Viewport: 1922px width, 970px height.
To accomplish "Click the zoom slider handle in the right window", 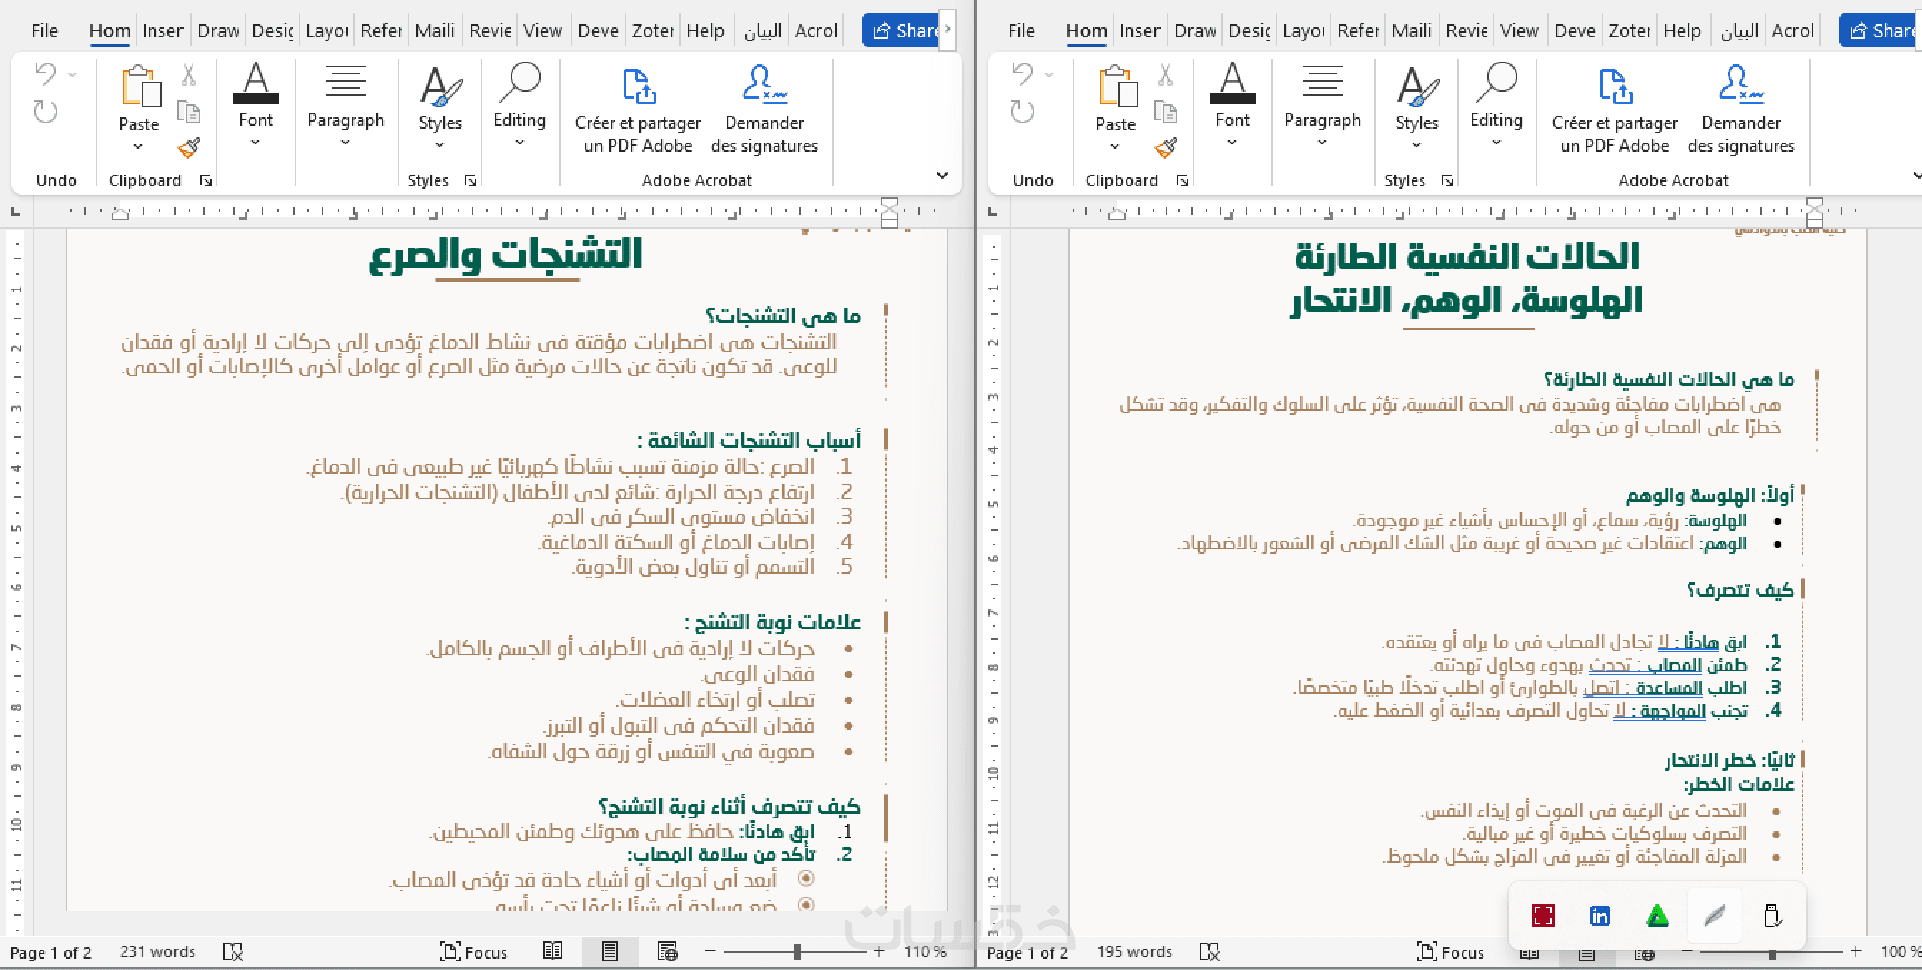I will 1772,952.
